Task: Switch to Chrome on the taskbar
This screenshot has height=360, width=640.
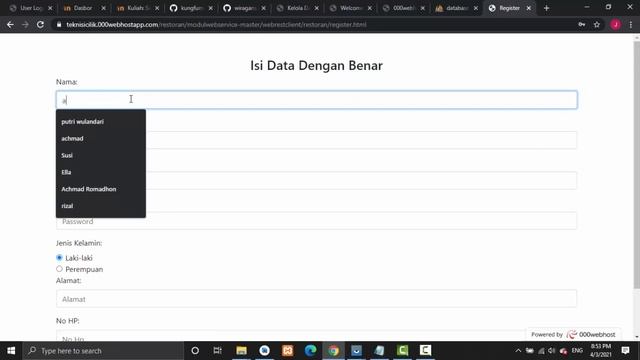Action: pyautogui.click(x=333, y=351)
